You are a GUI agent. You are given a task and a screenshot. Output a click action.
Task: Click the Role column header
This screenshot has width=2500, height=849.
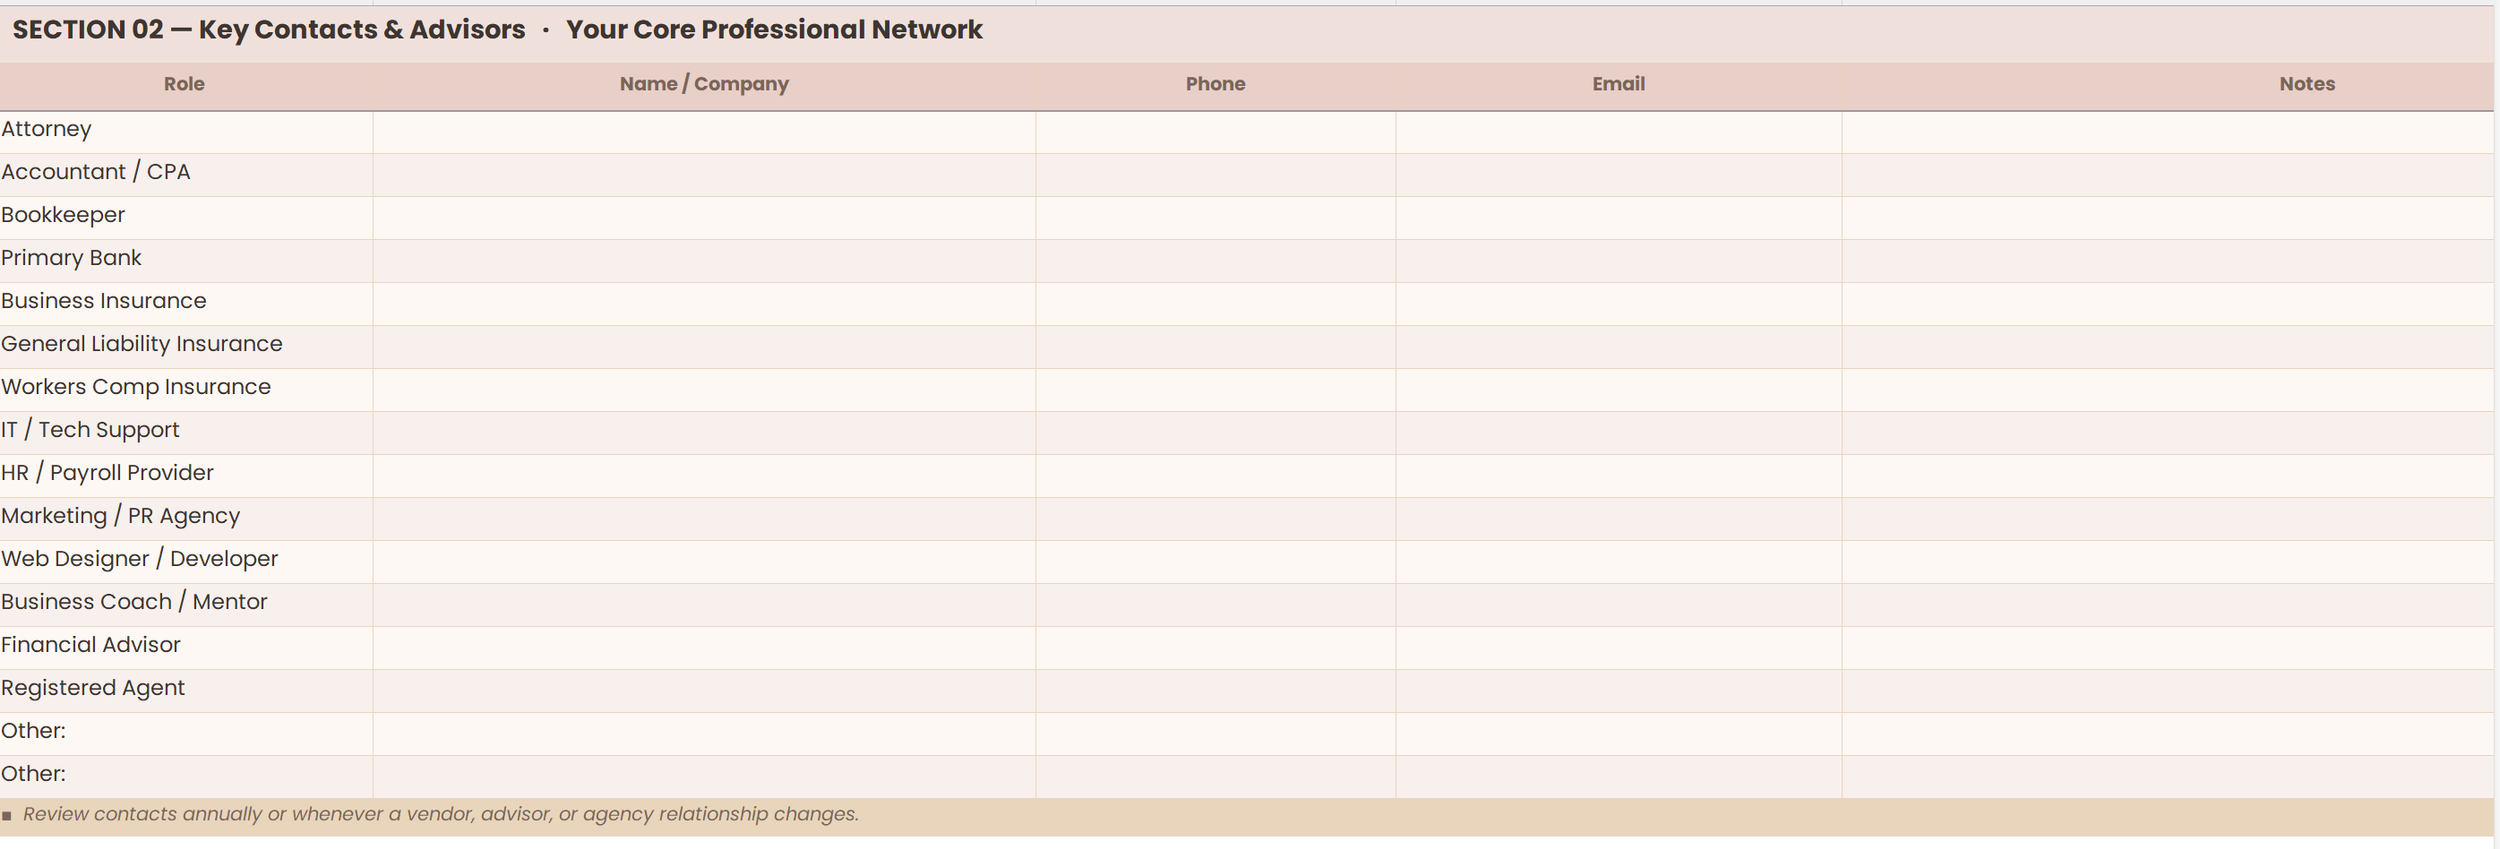[185, 85]
